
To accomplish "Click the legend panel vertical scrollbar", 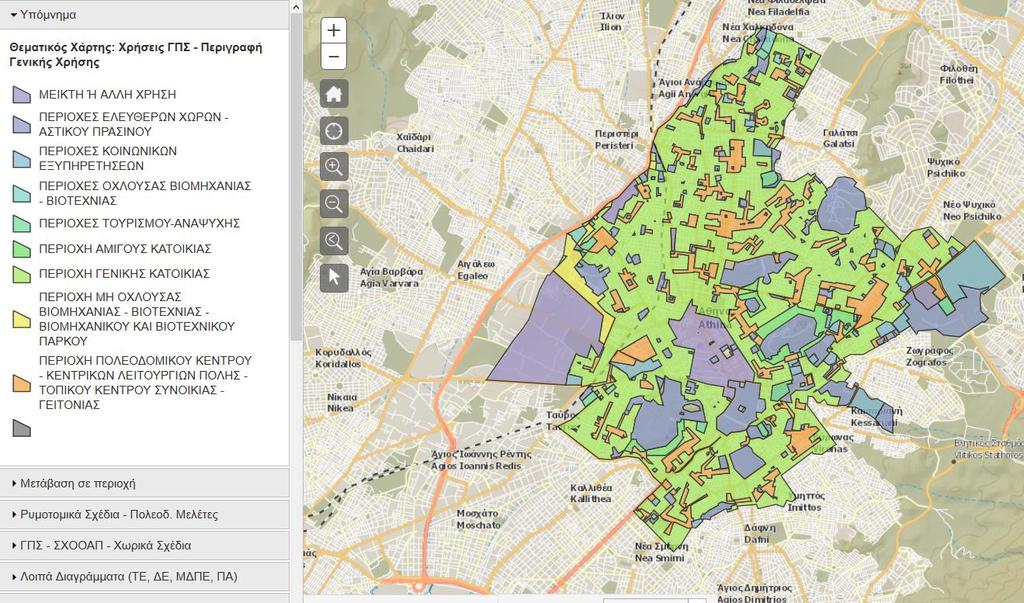I will [295, 176].
